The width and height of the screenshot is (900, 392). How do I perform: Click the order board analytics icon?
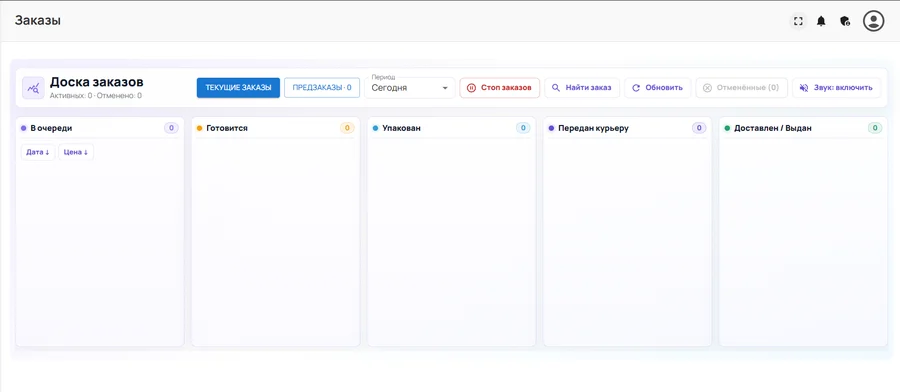(33, 88)
